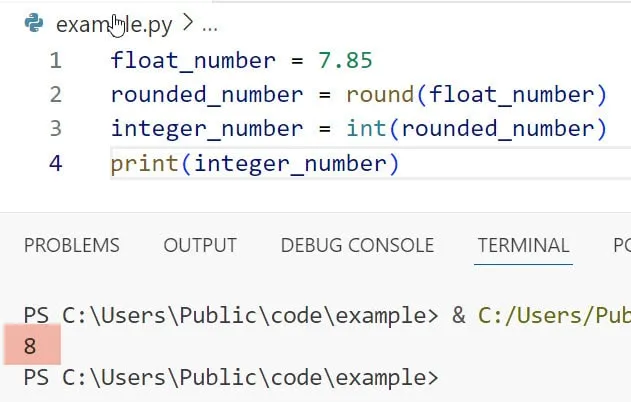Select the TERMINAL tab

(523, 245)
